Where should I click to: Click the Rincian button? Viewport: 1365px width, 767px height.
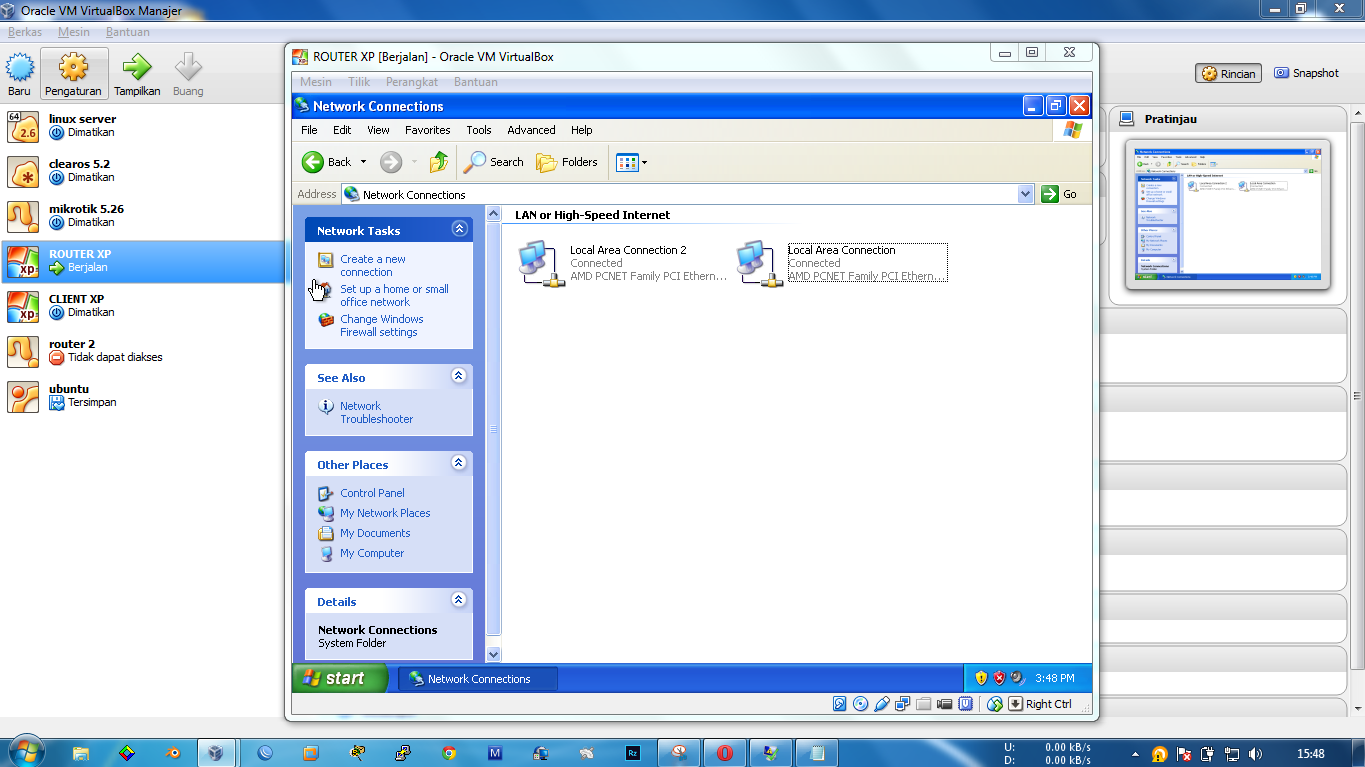[1228, 73]
